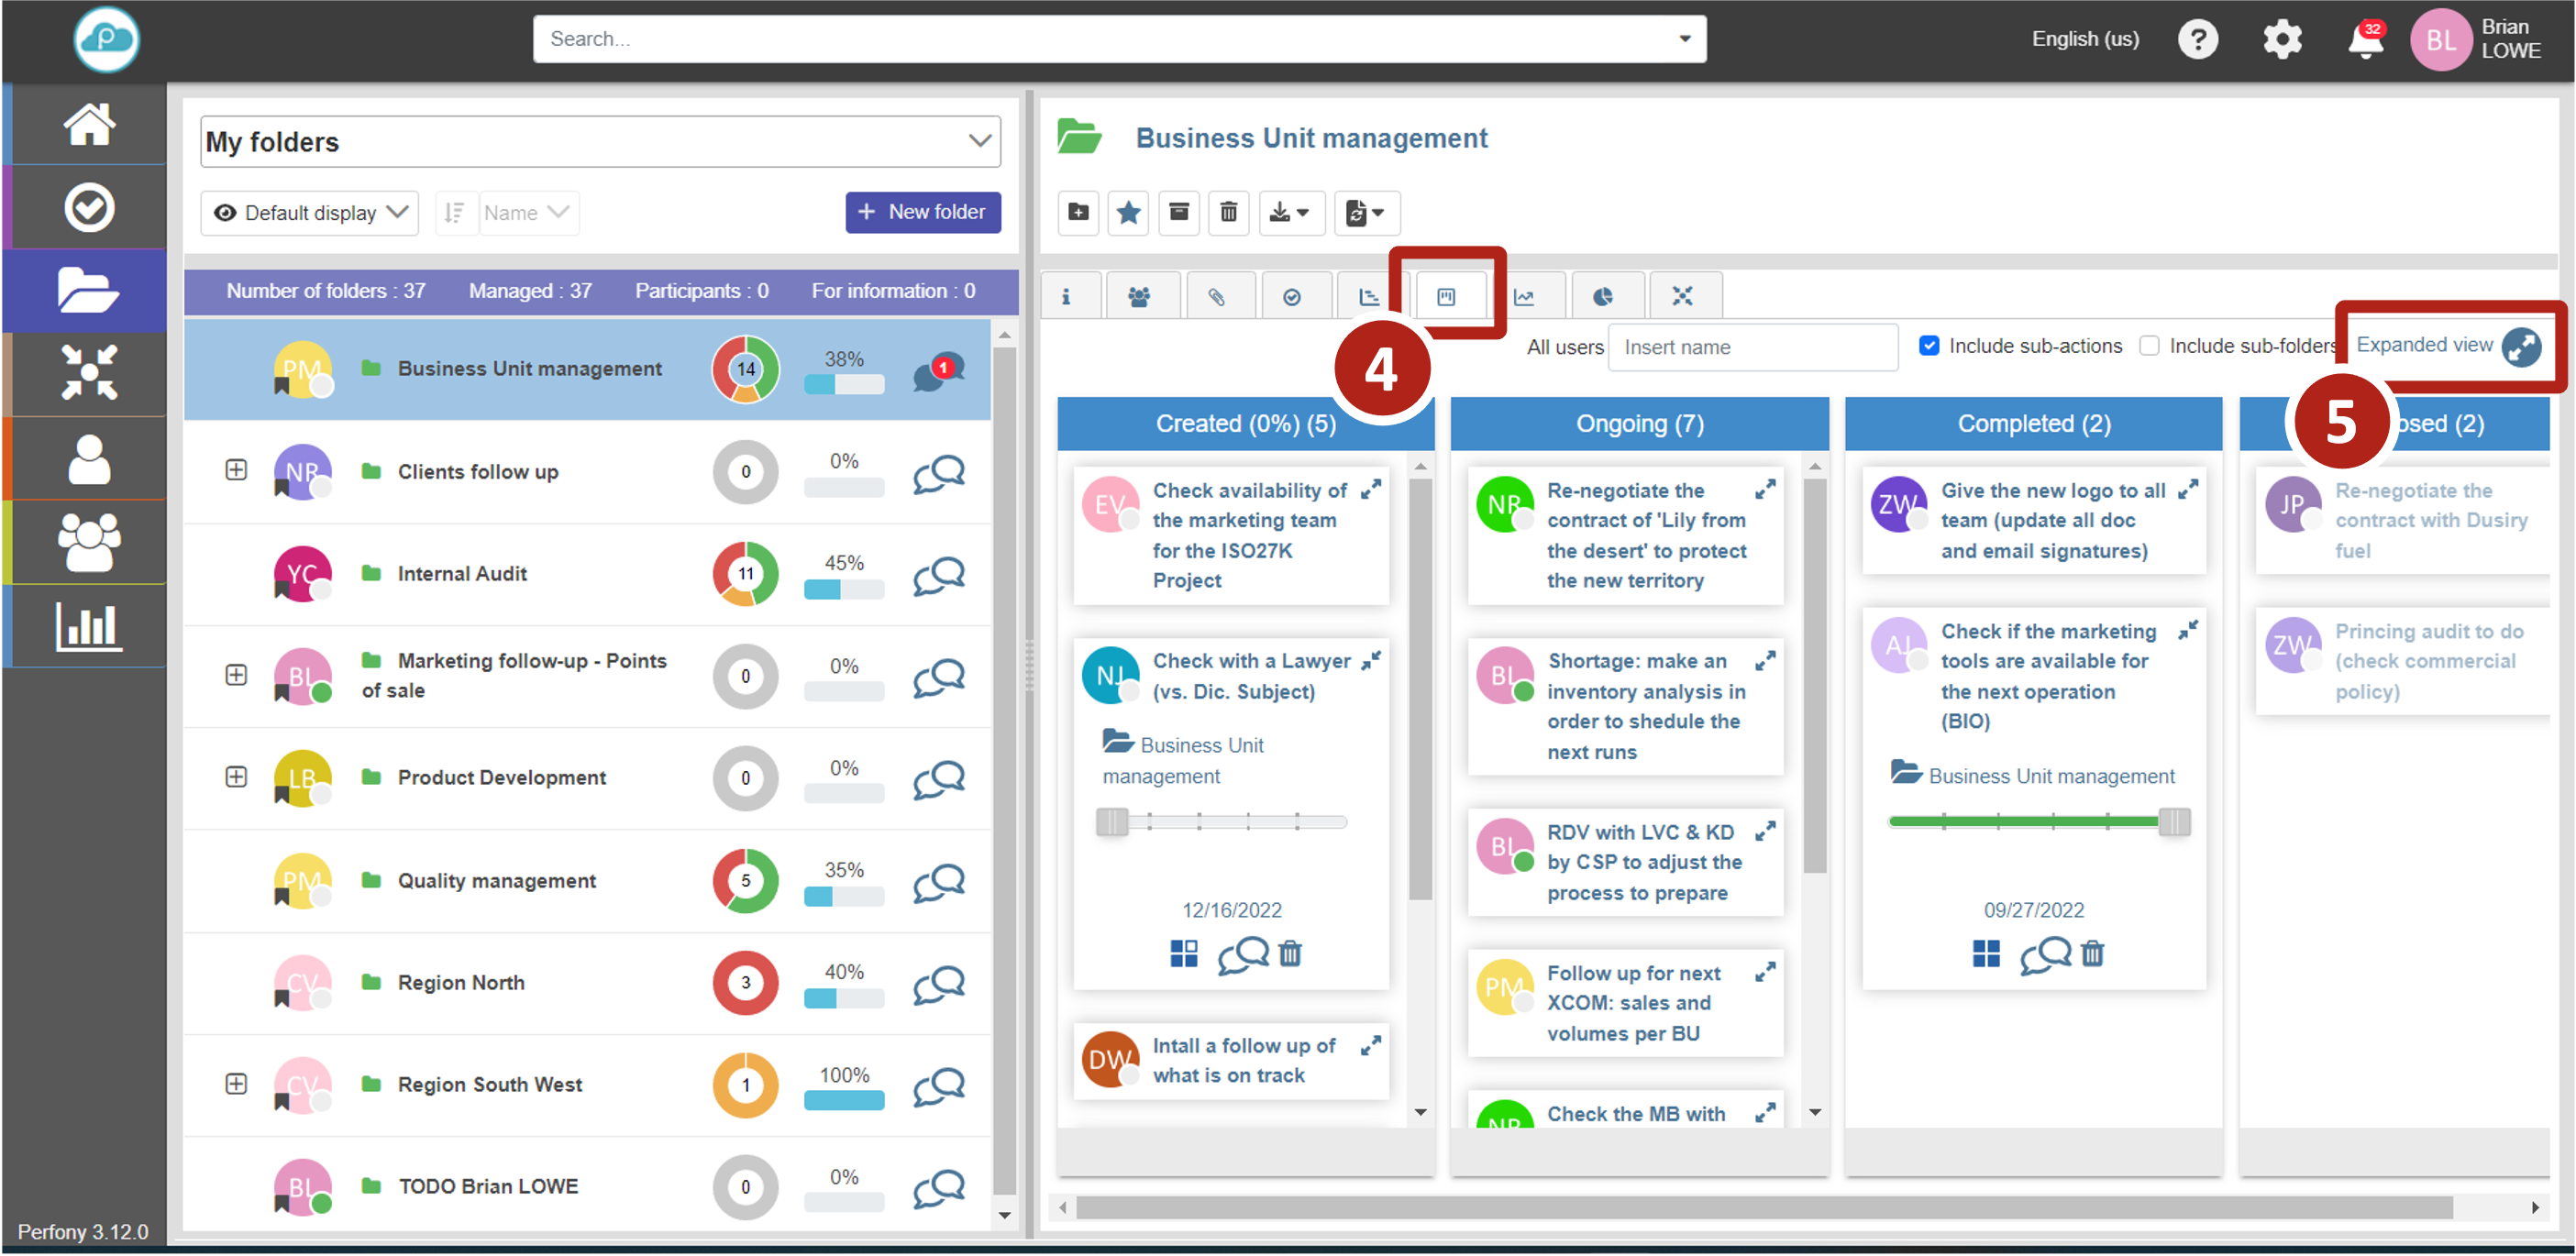
Task: Click the trash delete folder toolbar icon
Action: [1228, 212]
